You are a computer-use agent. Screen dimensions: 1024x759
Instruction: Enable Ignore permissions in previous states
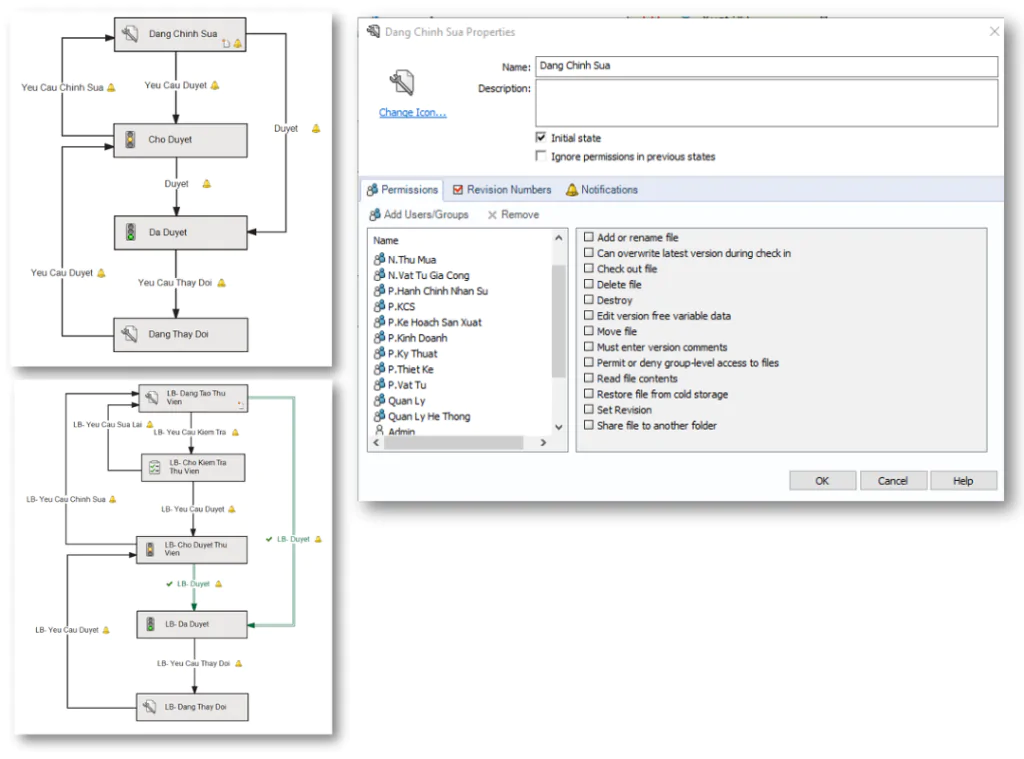coord(541,156)
